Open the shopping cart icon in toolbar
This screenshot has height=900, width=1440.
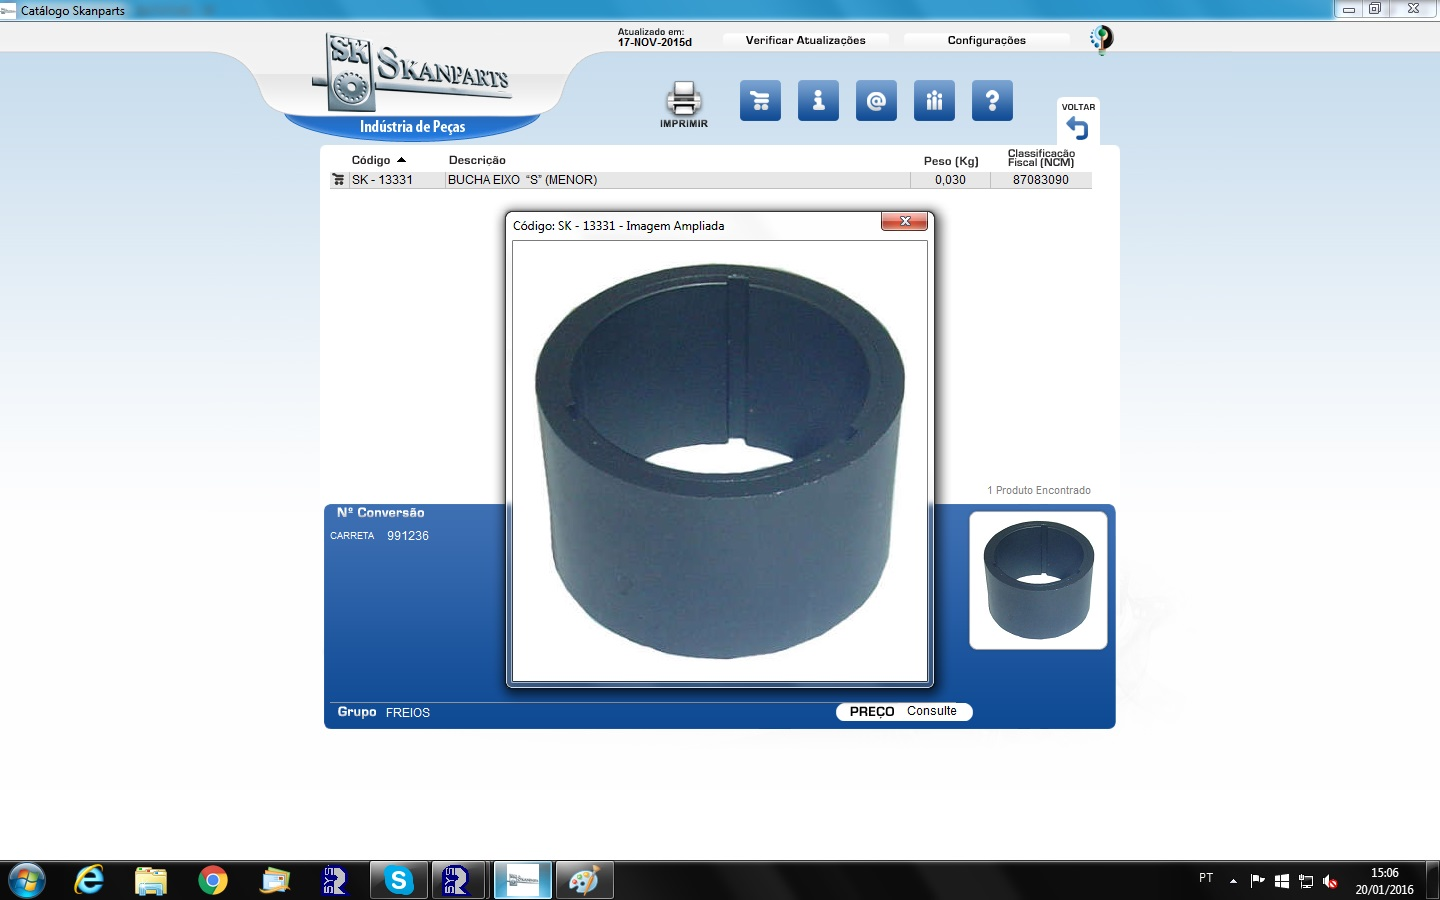tap(760, 101)
